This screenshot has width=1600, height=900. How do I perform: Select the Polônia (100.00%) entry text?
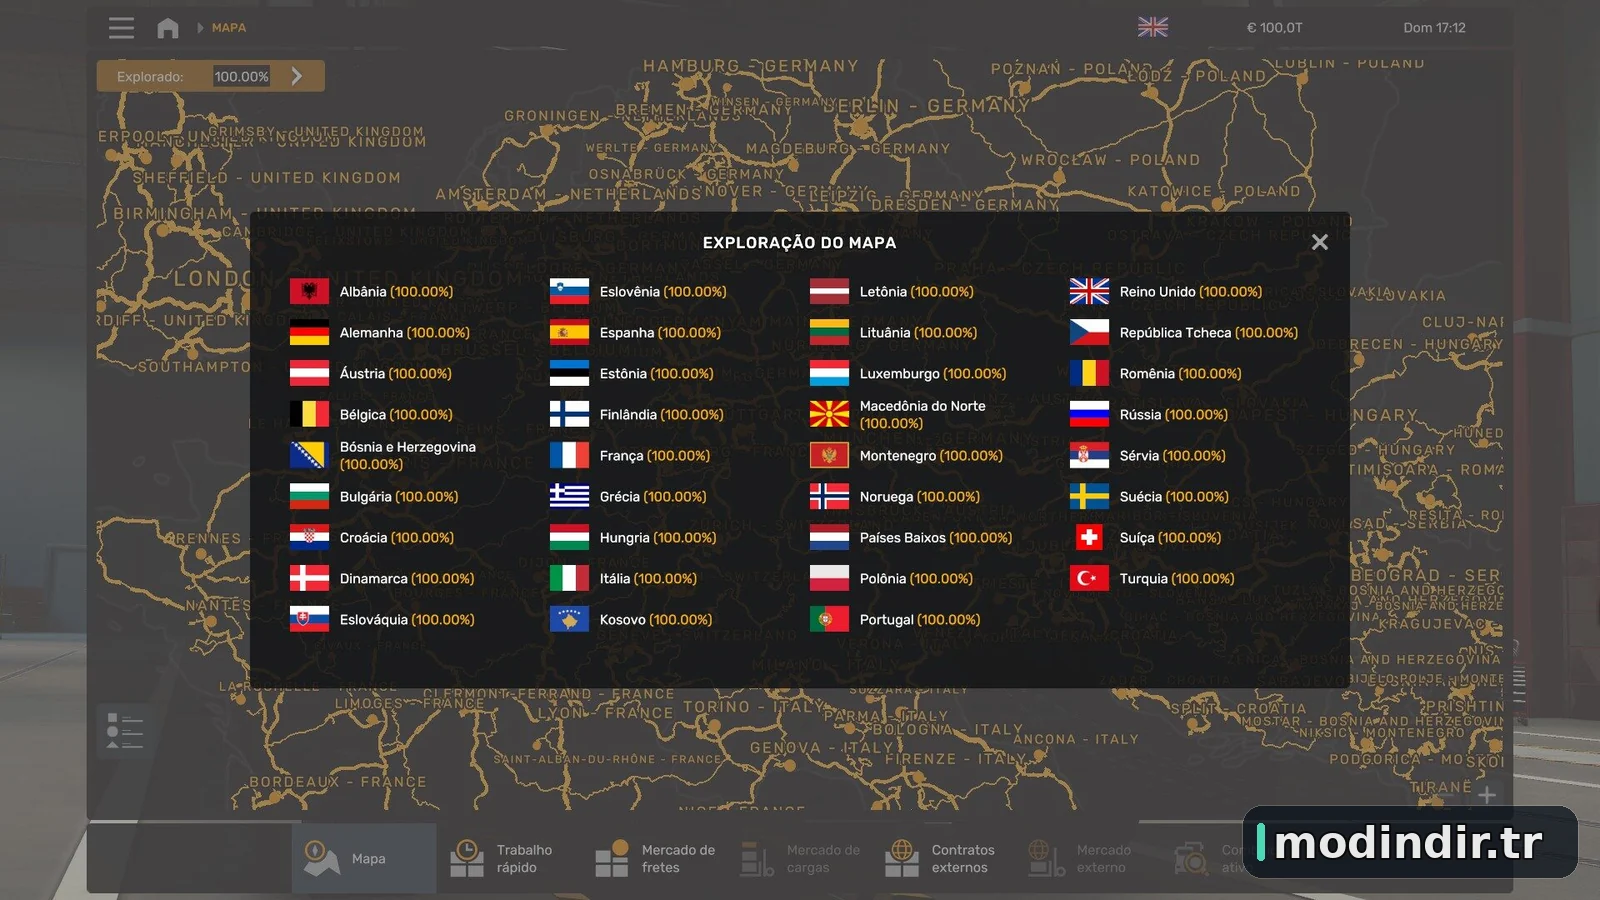coord(916,578)
